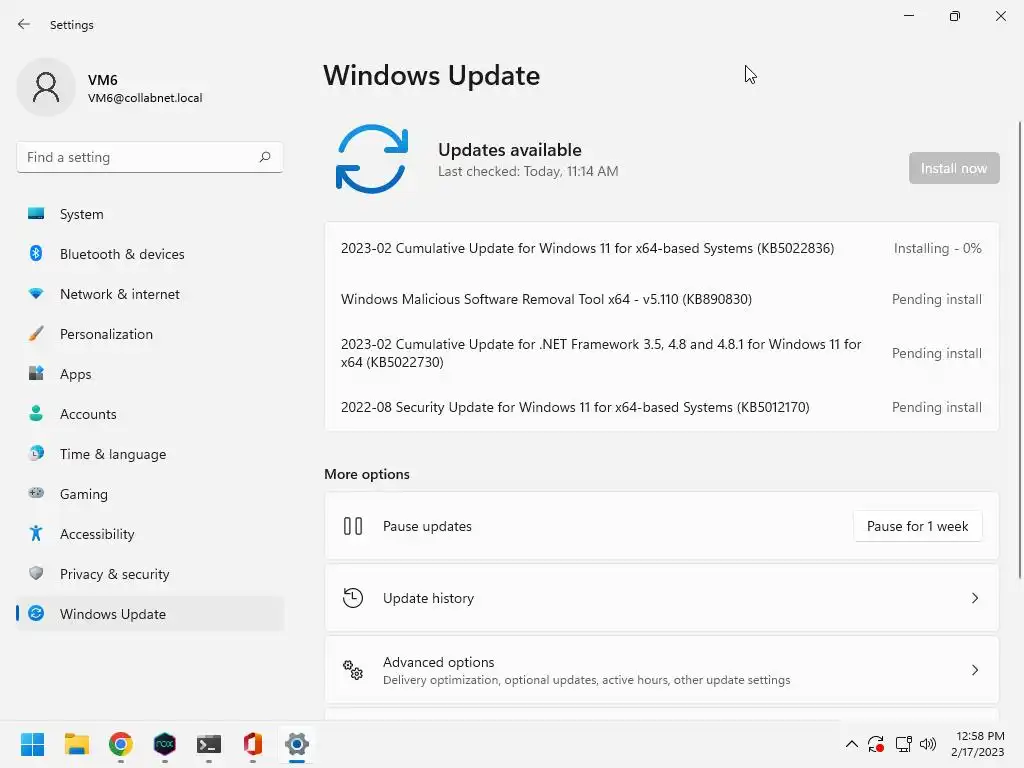1024x768 pixels.
Task: Click the Installing - 0% status text
Action: pos(937,248)
